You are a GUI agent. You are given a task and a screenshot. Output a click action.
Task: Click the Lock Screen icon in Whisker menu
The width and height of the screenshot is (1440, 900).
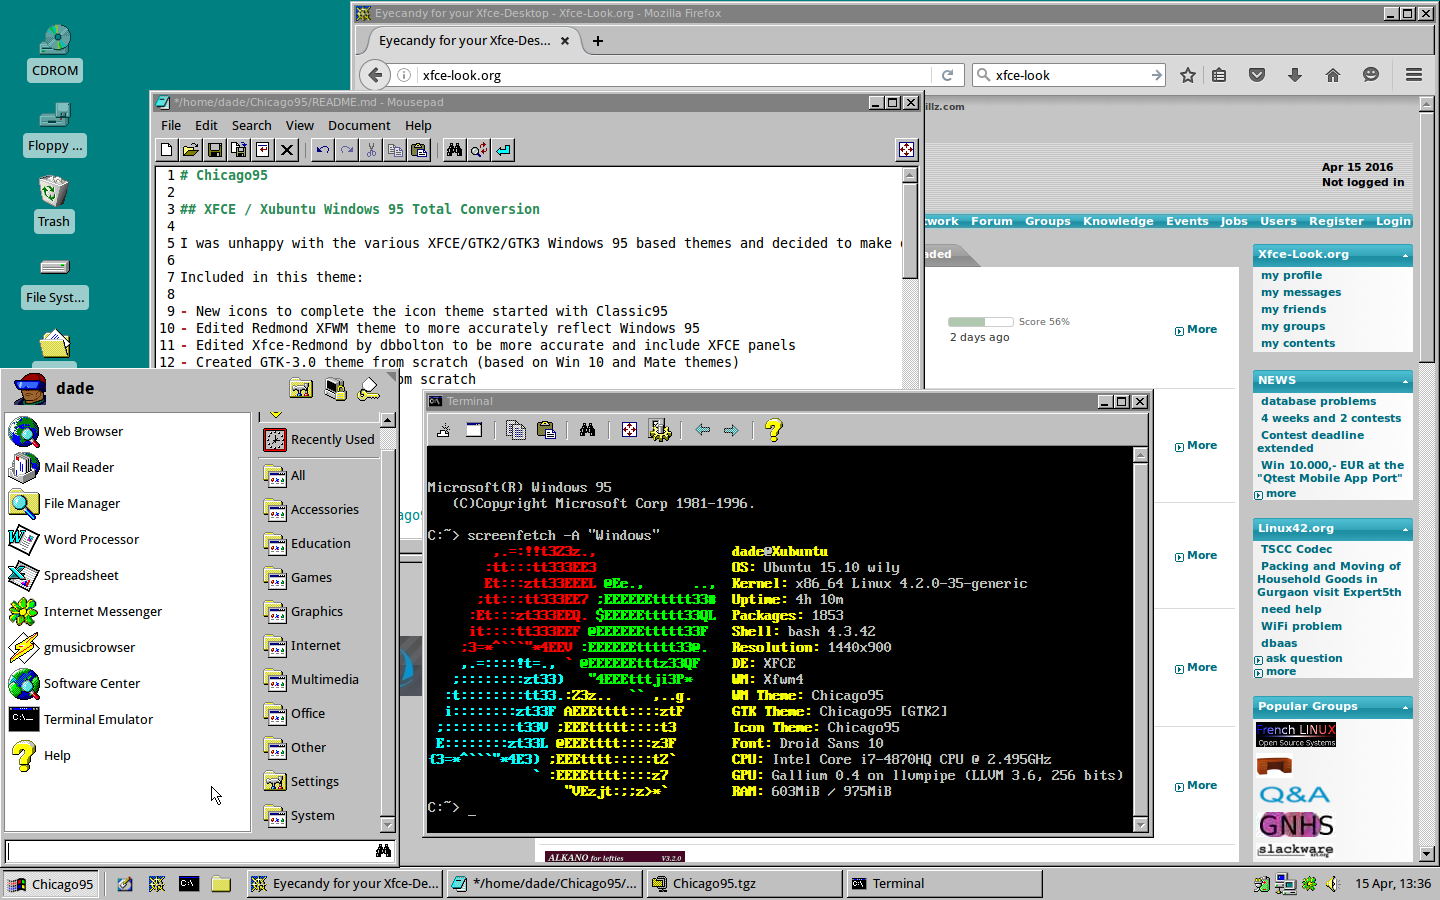click(336, 389)
